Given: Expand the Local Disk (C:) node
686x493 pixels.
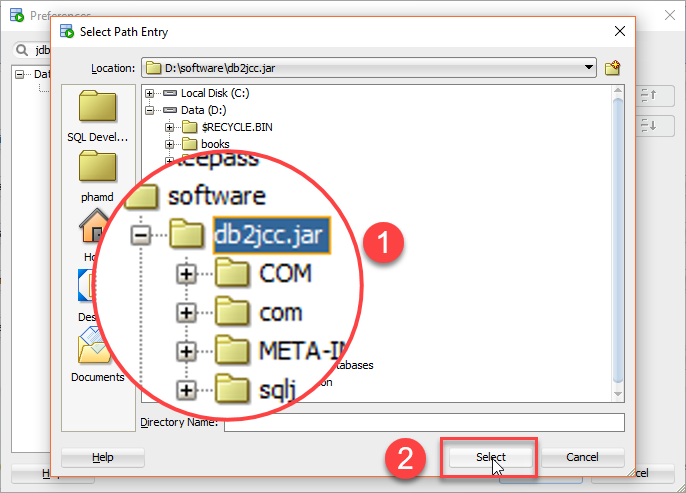Looking at the screenshot, I should coord(150,93).
